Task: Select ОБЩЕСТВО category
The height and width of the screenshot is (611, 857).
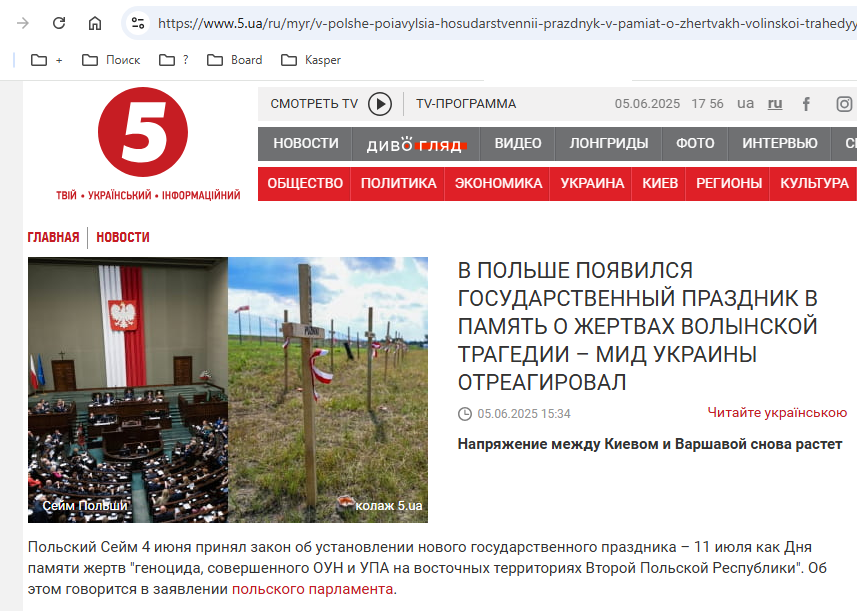Action: click(x=304, y=184)
